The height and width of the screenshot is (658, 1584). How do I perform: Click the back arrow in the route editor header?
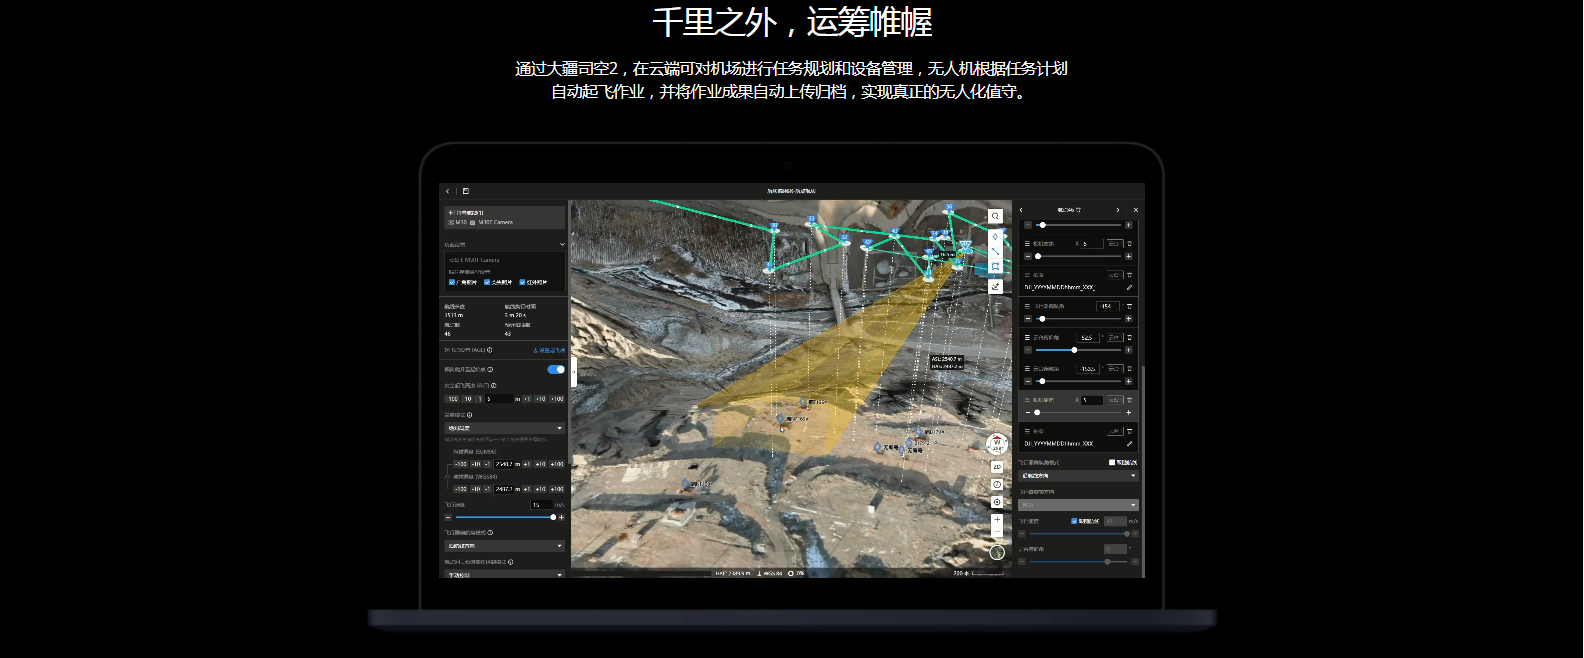point(448,191)
